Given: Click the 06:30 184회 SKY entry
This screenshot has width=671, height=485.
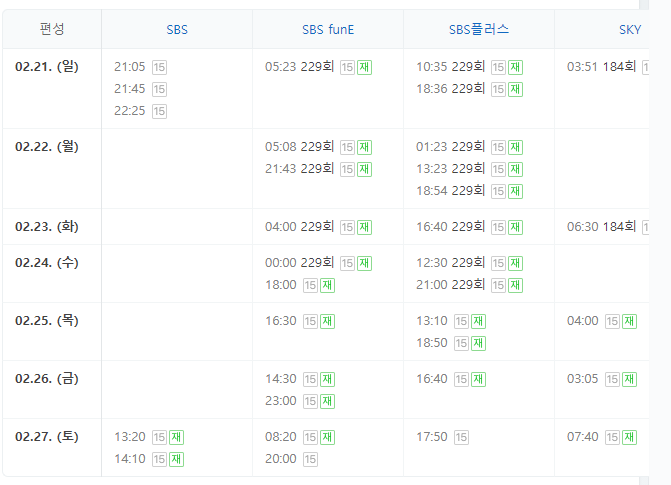Looking at the screenshot, I should (x=601, y=226).
